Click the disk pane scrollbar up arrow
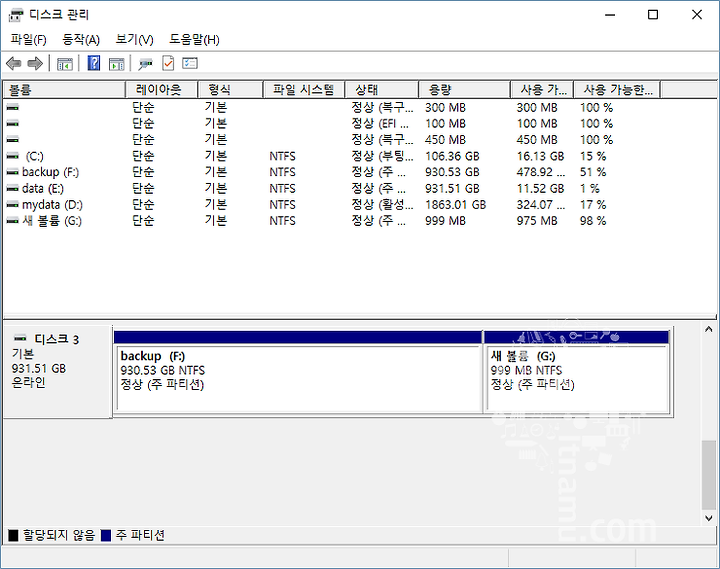 click(709, 329)
